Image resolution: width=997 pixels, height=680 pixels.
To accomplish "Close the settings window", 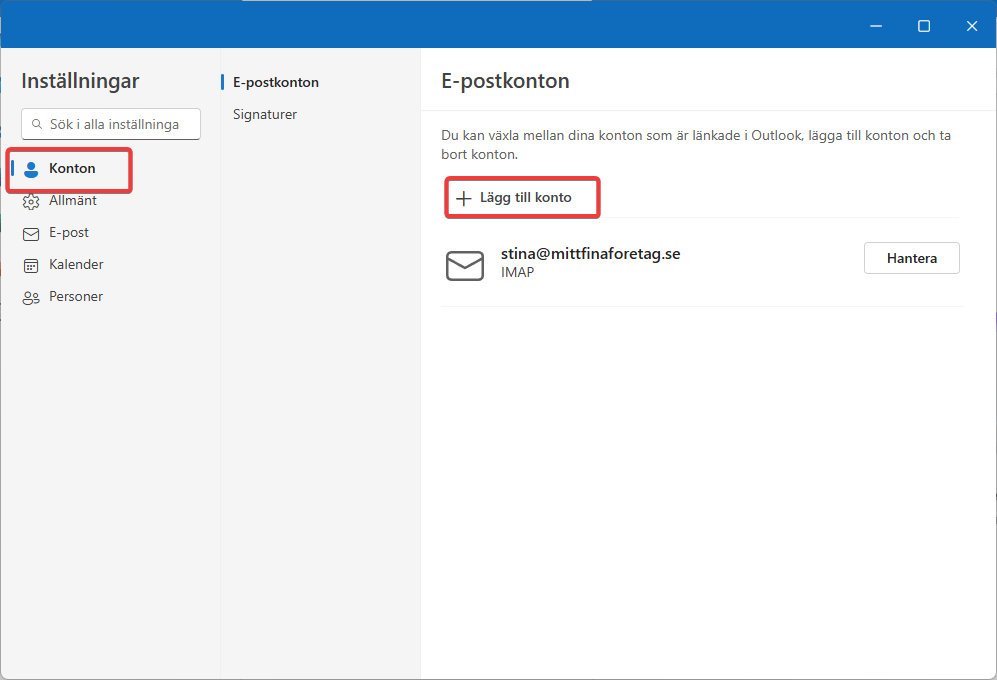I will pos(972,26).
